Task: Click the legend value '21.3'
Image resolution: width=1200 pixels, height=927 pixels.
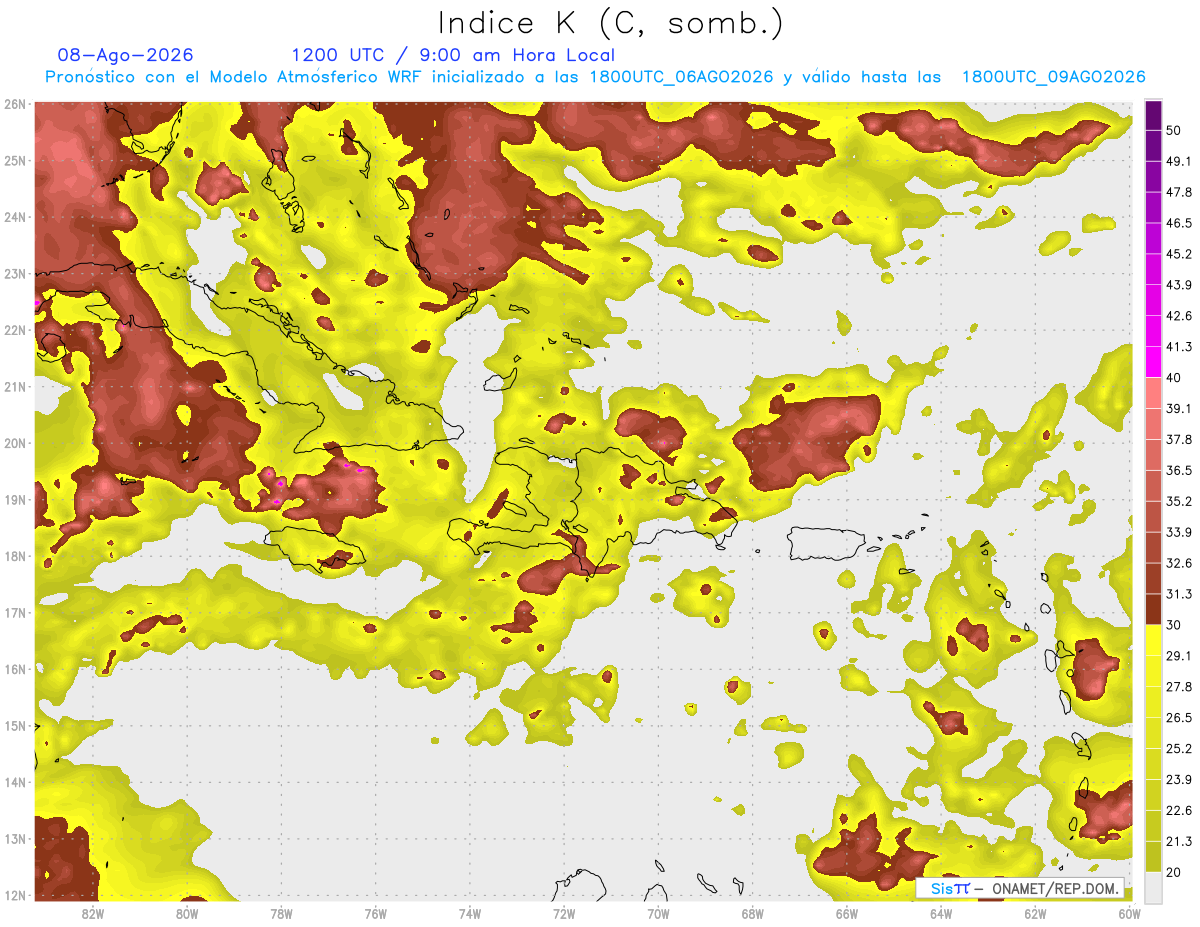Action: [1179, 842]
